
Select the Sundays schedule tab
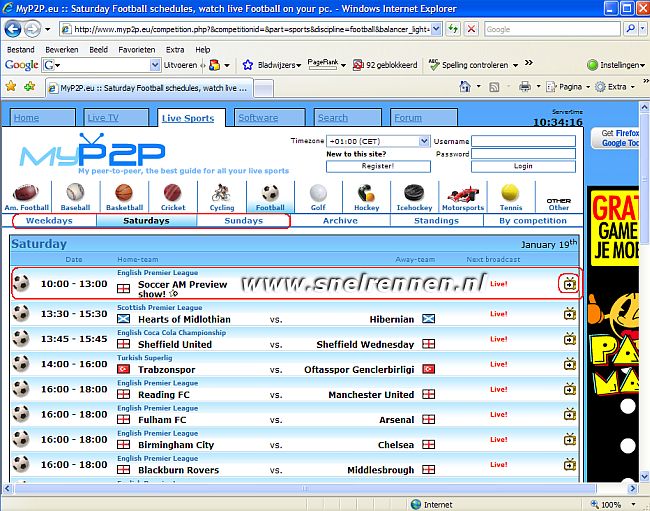pyautogui.click(x=243, y=220)
